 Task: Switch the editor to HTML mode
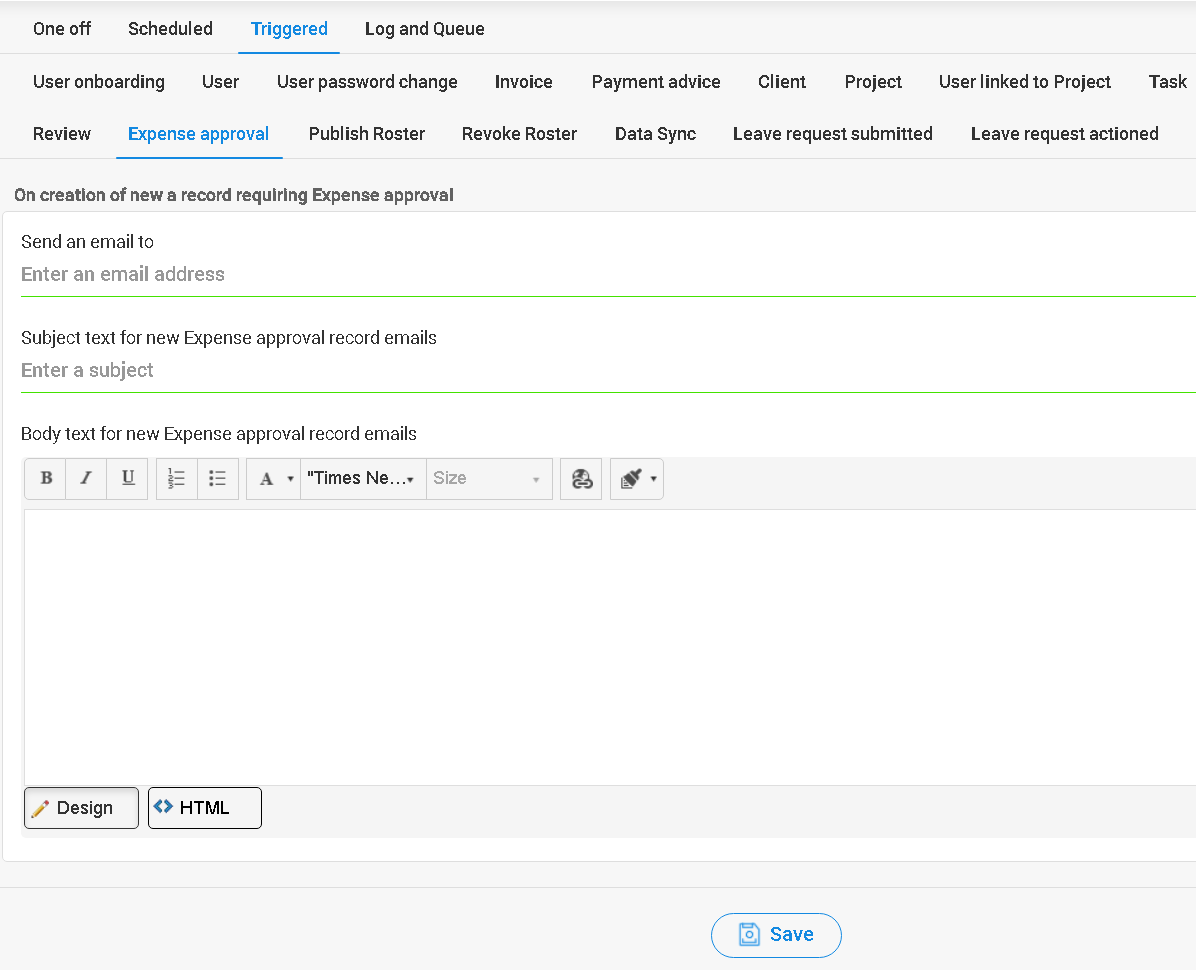tap(204, 808)
